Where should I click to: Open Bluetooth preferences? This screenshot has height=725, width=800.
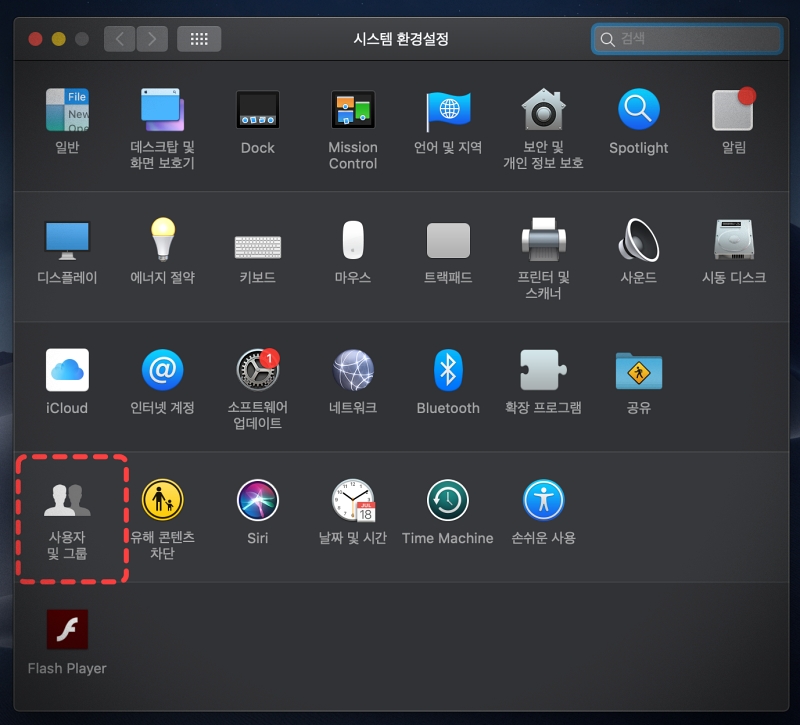[448, 370]
